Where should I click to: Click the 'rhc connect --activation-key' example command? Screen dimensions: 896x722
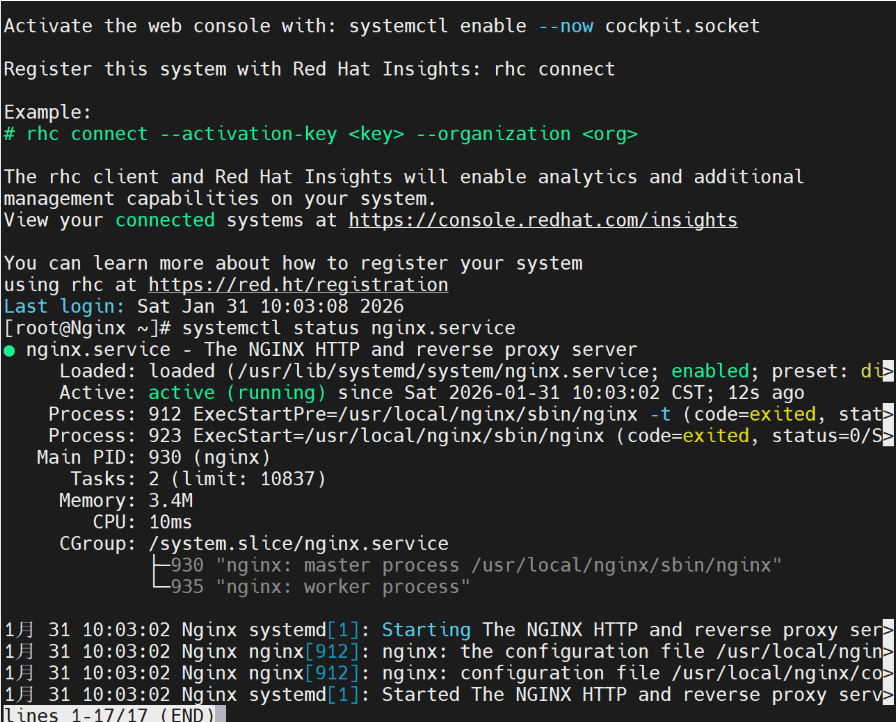[321, 134]
